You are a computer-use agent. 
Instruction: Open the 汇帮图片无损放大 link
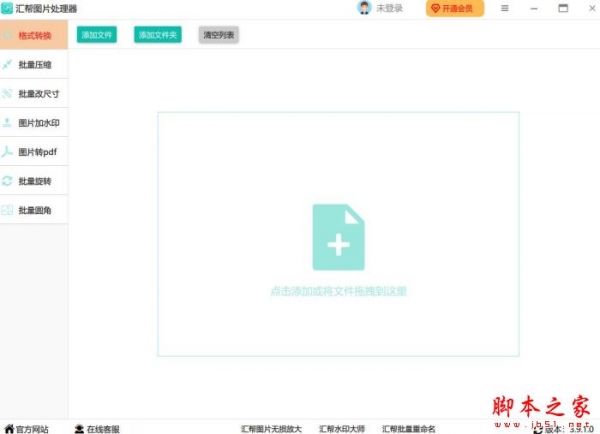pyautogui.click(x=271, y=429)
